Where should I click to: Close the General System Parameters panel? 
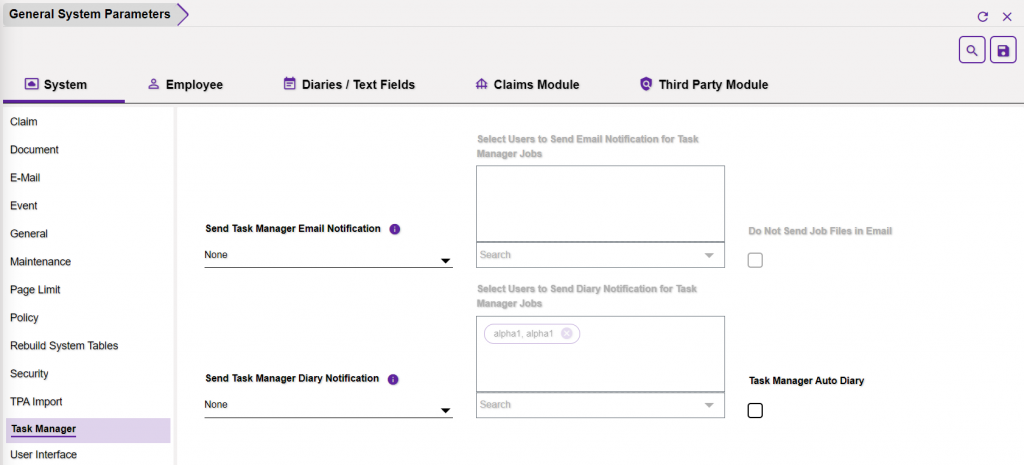pyautogui.click(x=1007, y=17)
